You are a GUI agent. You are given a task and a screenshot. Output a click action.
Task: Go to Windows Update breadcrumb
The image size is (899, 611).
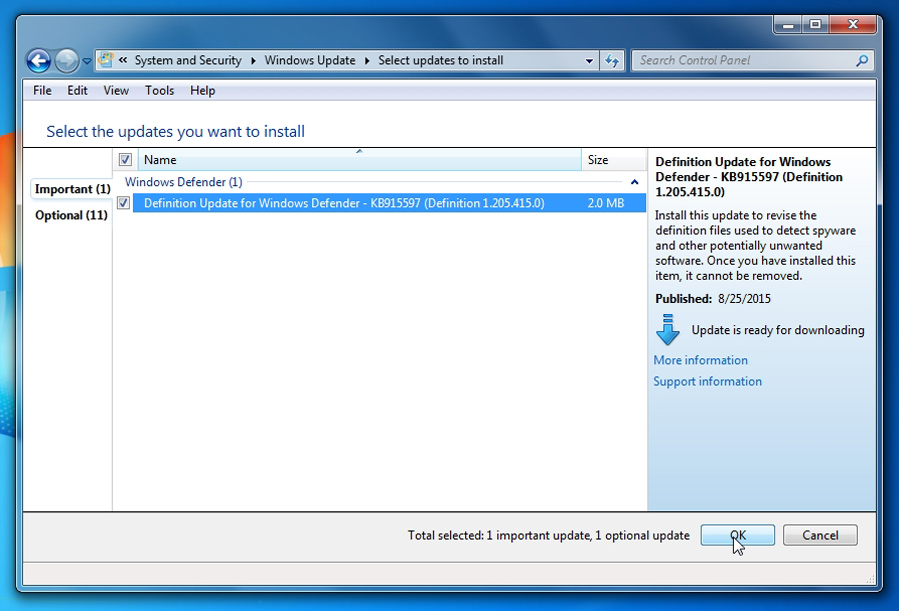tap(310, 60)
